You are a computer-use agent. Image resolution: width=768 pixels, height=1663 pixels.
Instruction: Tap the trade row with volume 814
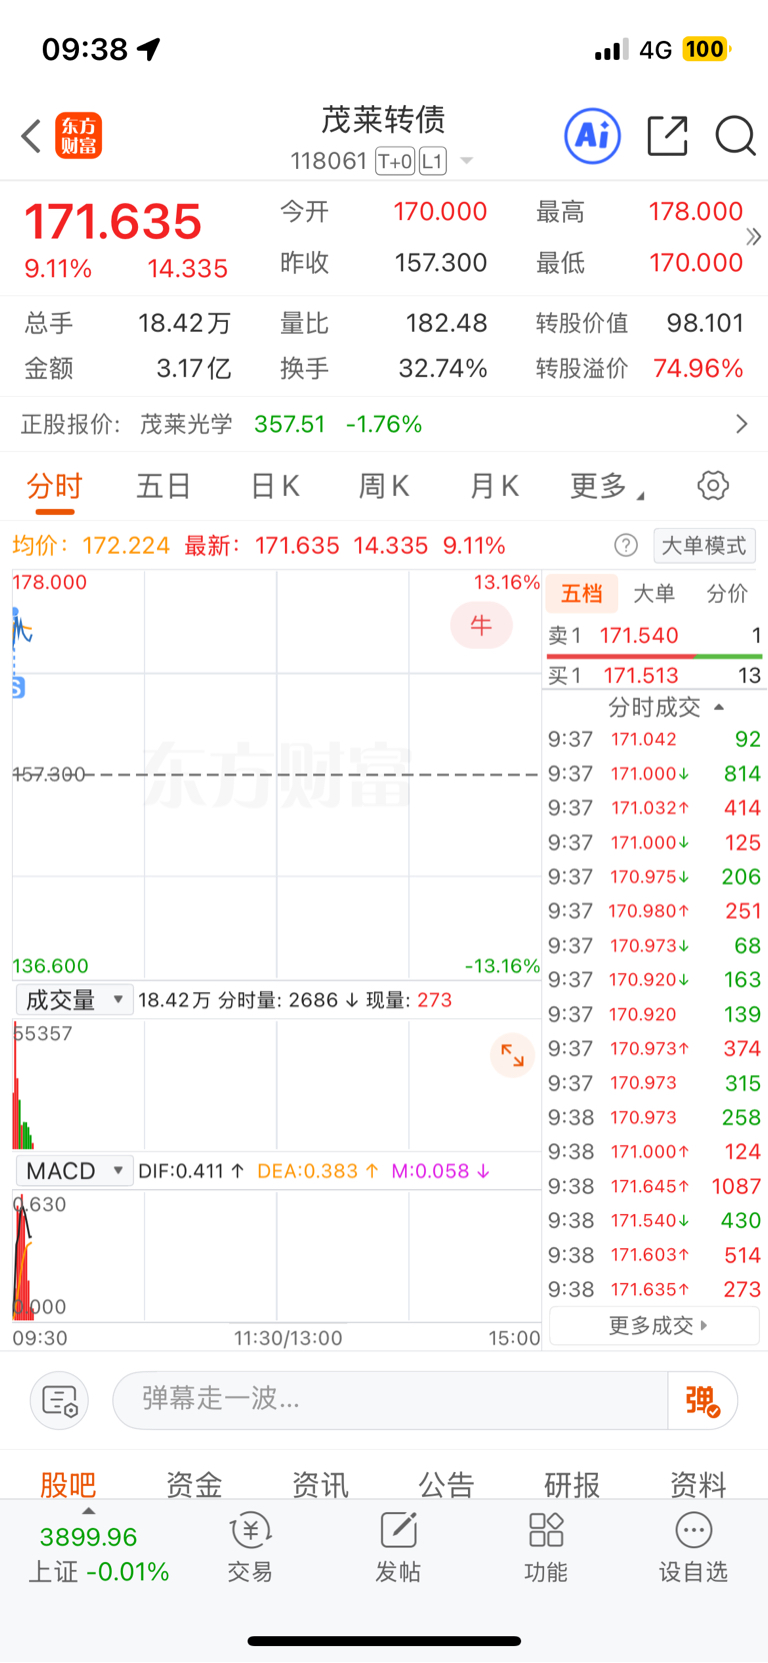[655, 774]
